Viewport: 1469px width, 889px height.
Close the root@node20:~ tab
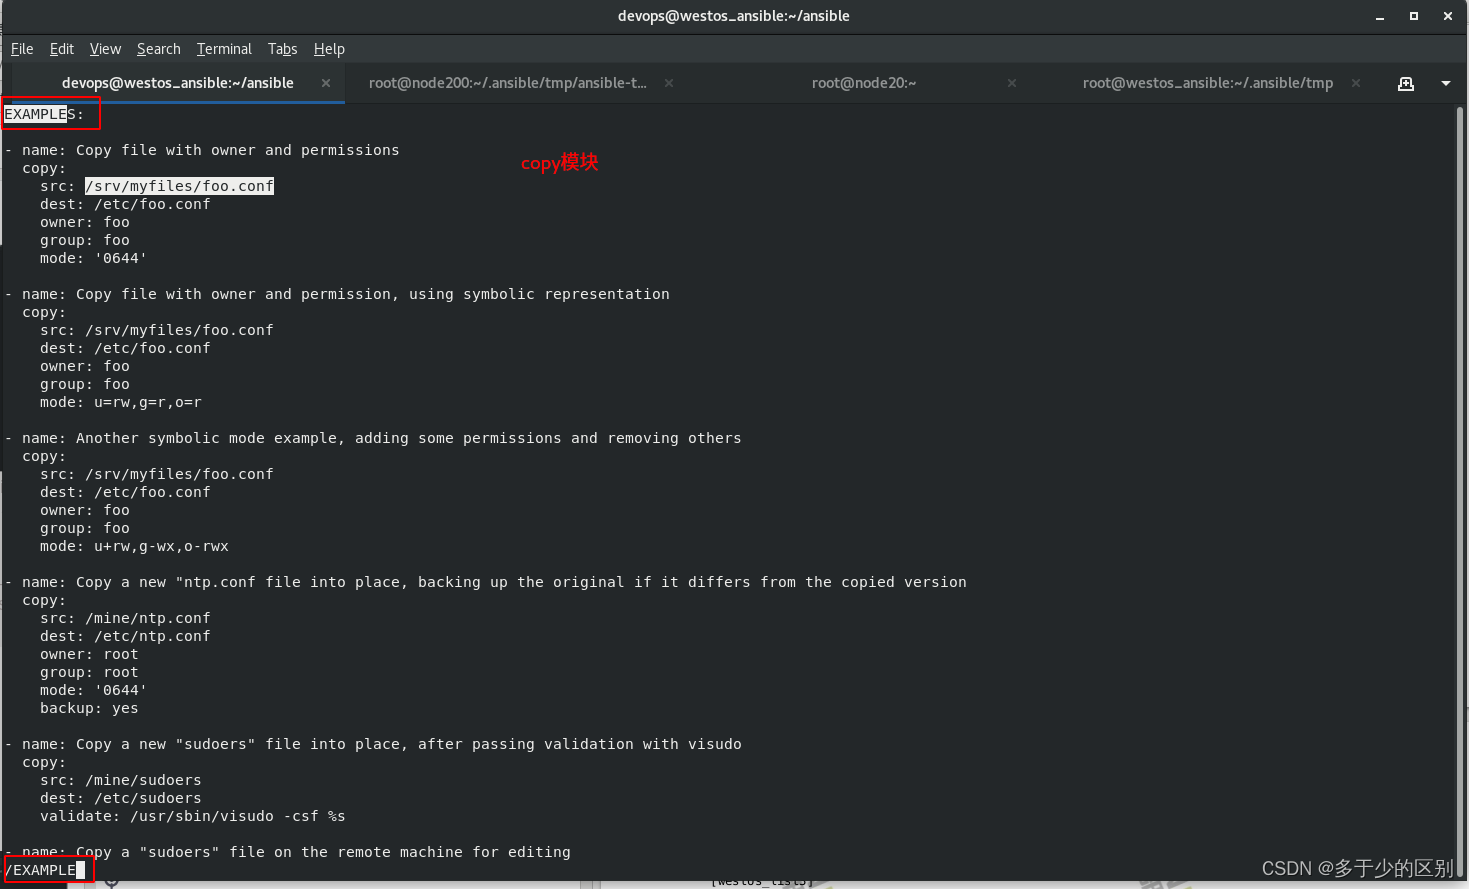(x=1012, y=83)
